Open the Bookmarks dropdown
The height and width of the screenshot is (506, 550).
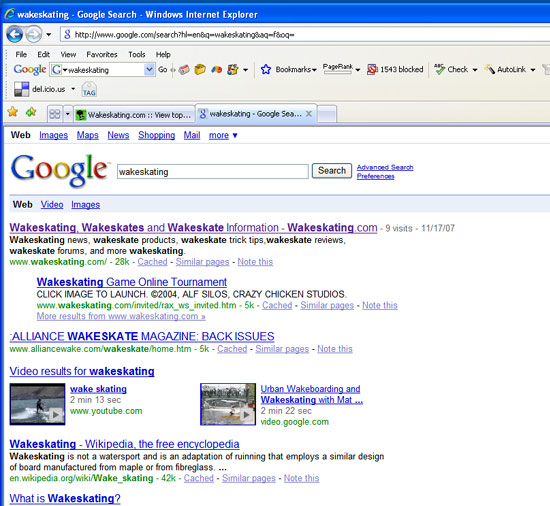[x=296, y=69]
